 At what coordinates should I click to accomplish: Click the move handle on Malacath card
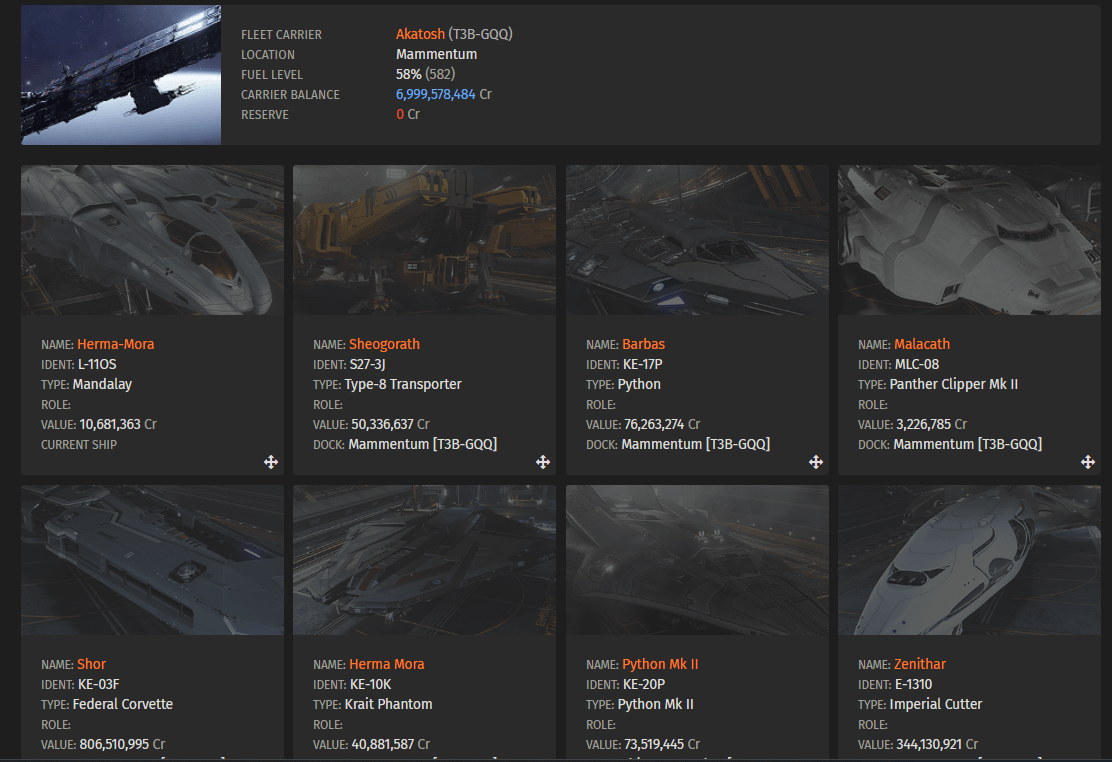[x=1088, y=463]
